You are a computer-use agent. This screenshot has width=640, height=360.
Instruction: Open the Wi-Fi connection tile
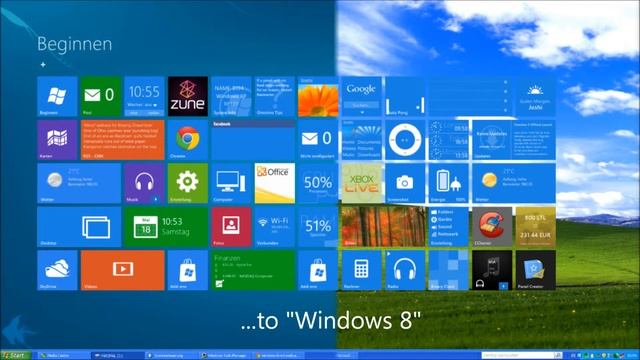(x=275, y=227)
